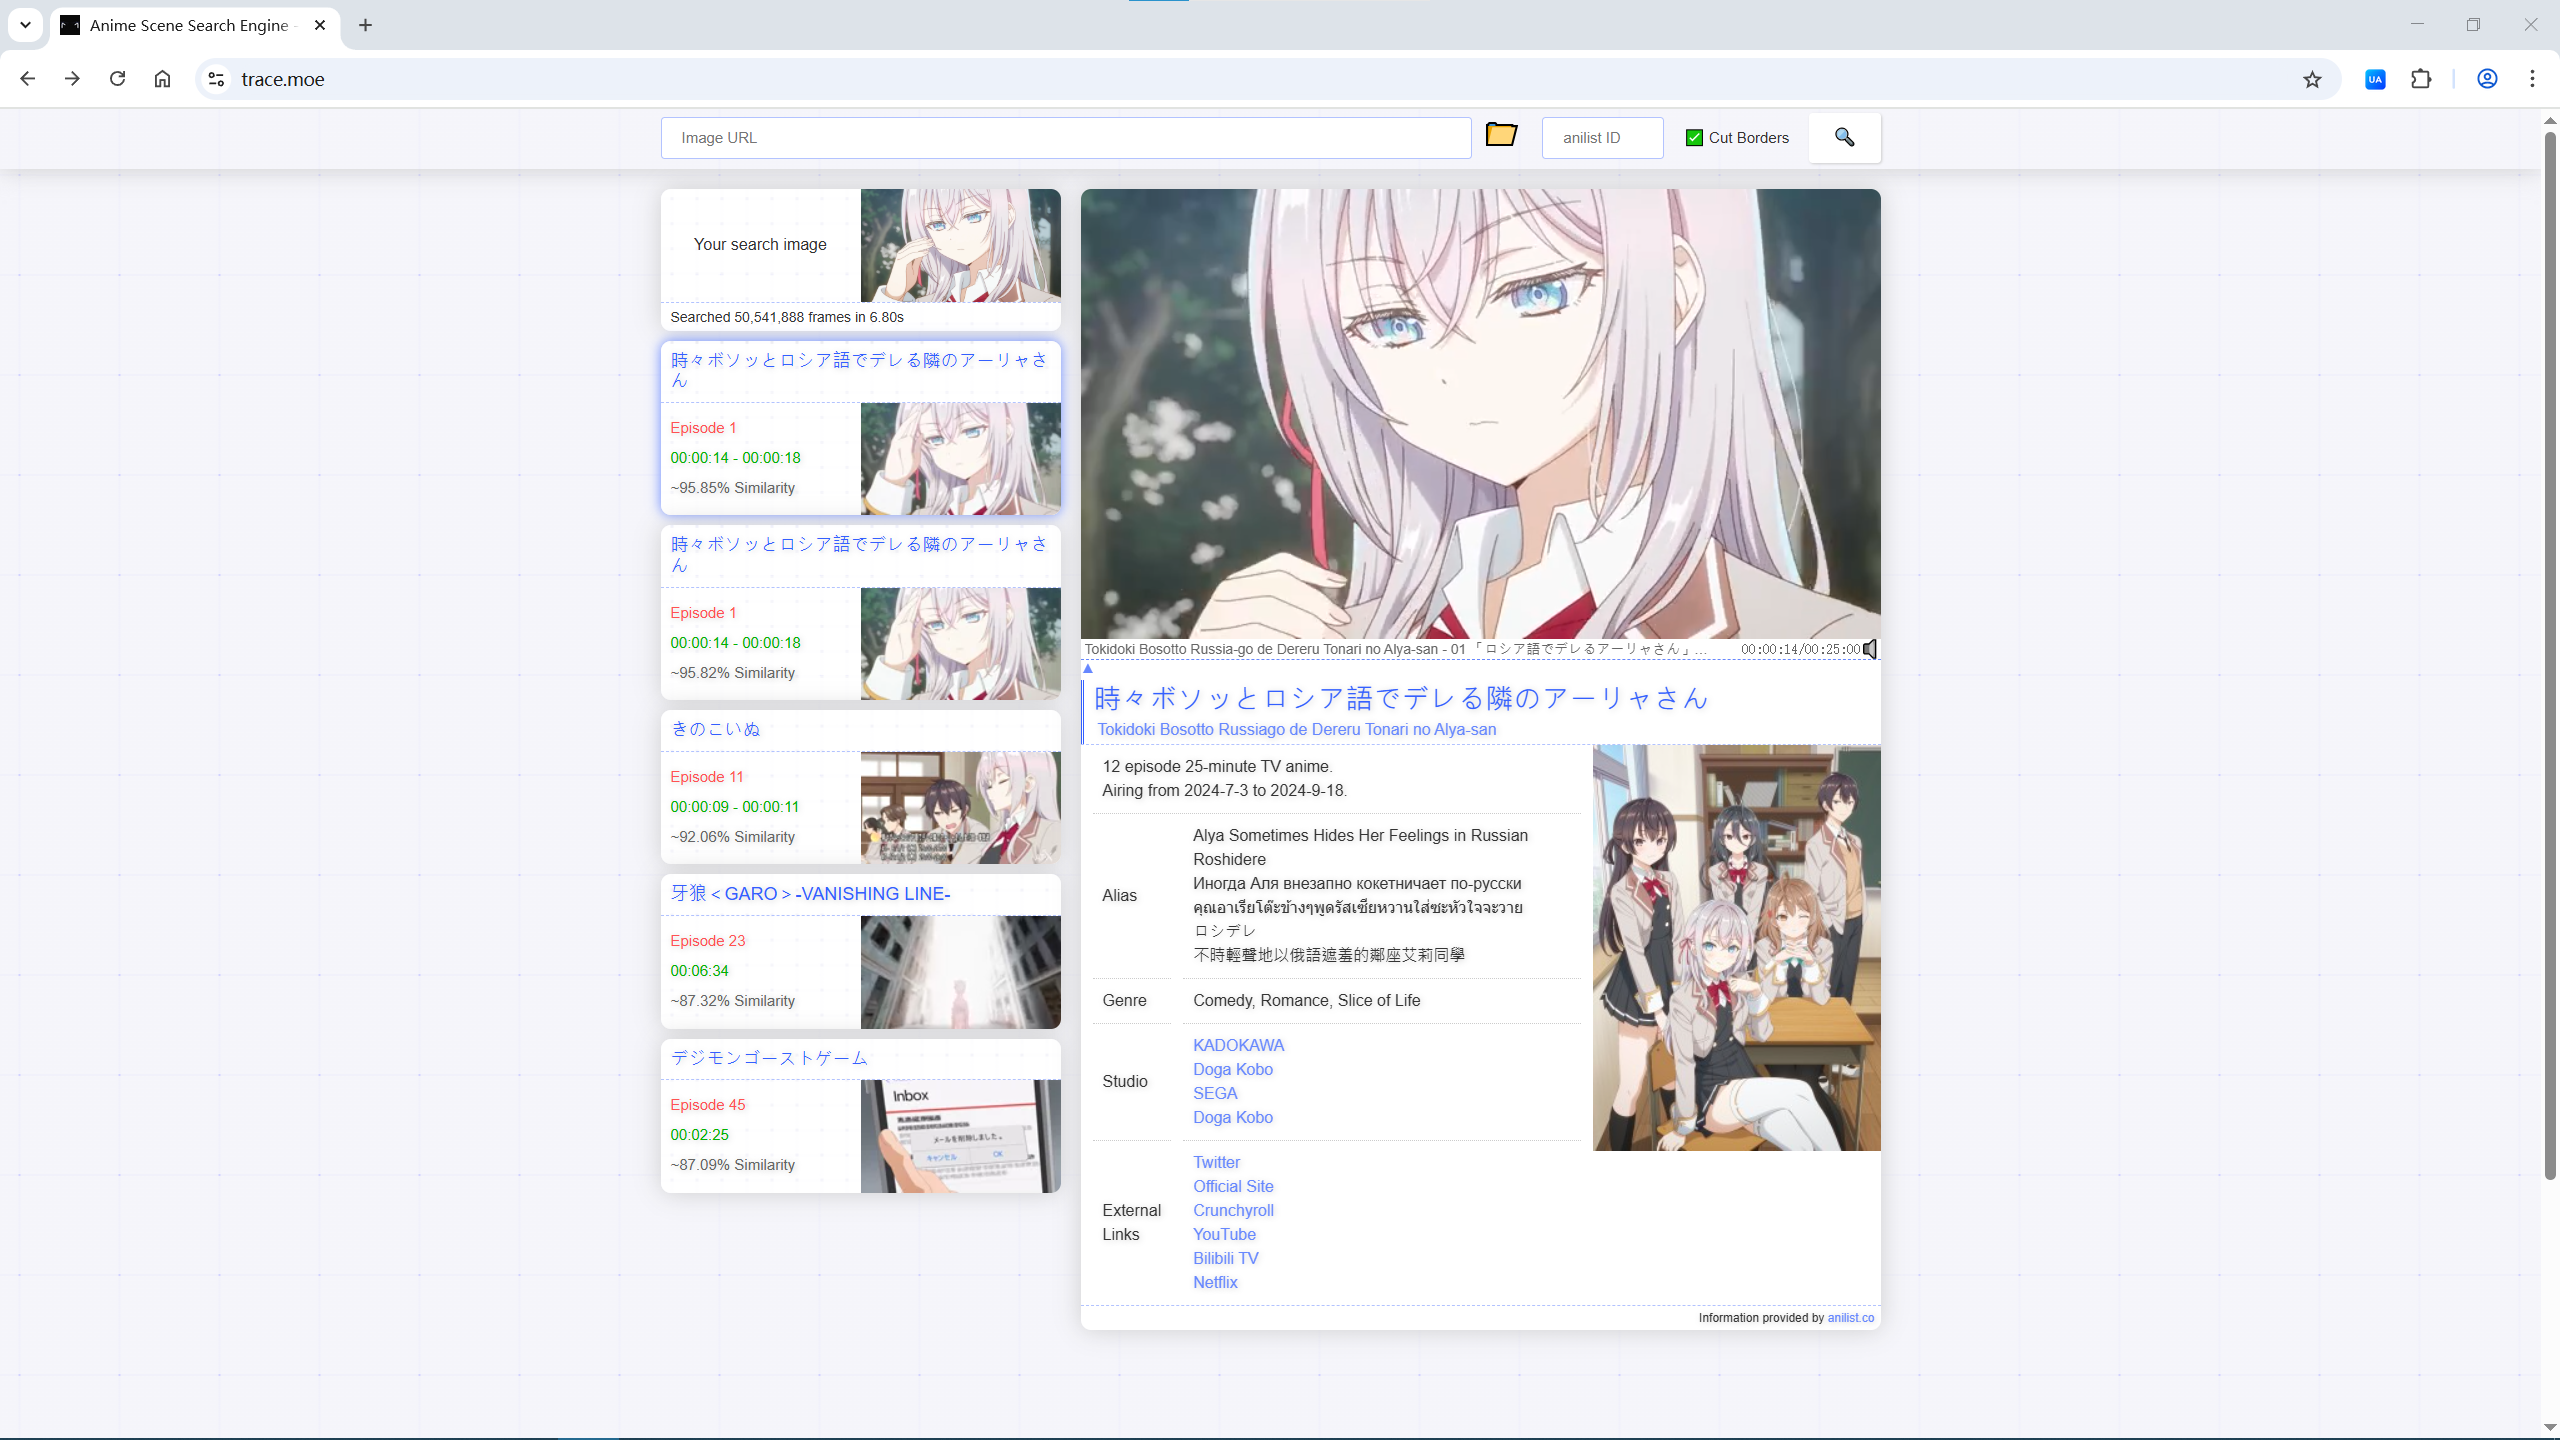This screenshot has height=1440, width=2560.
Task: Open Chrome three-dot menu
Action: [x=2532, y=79]
